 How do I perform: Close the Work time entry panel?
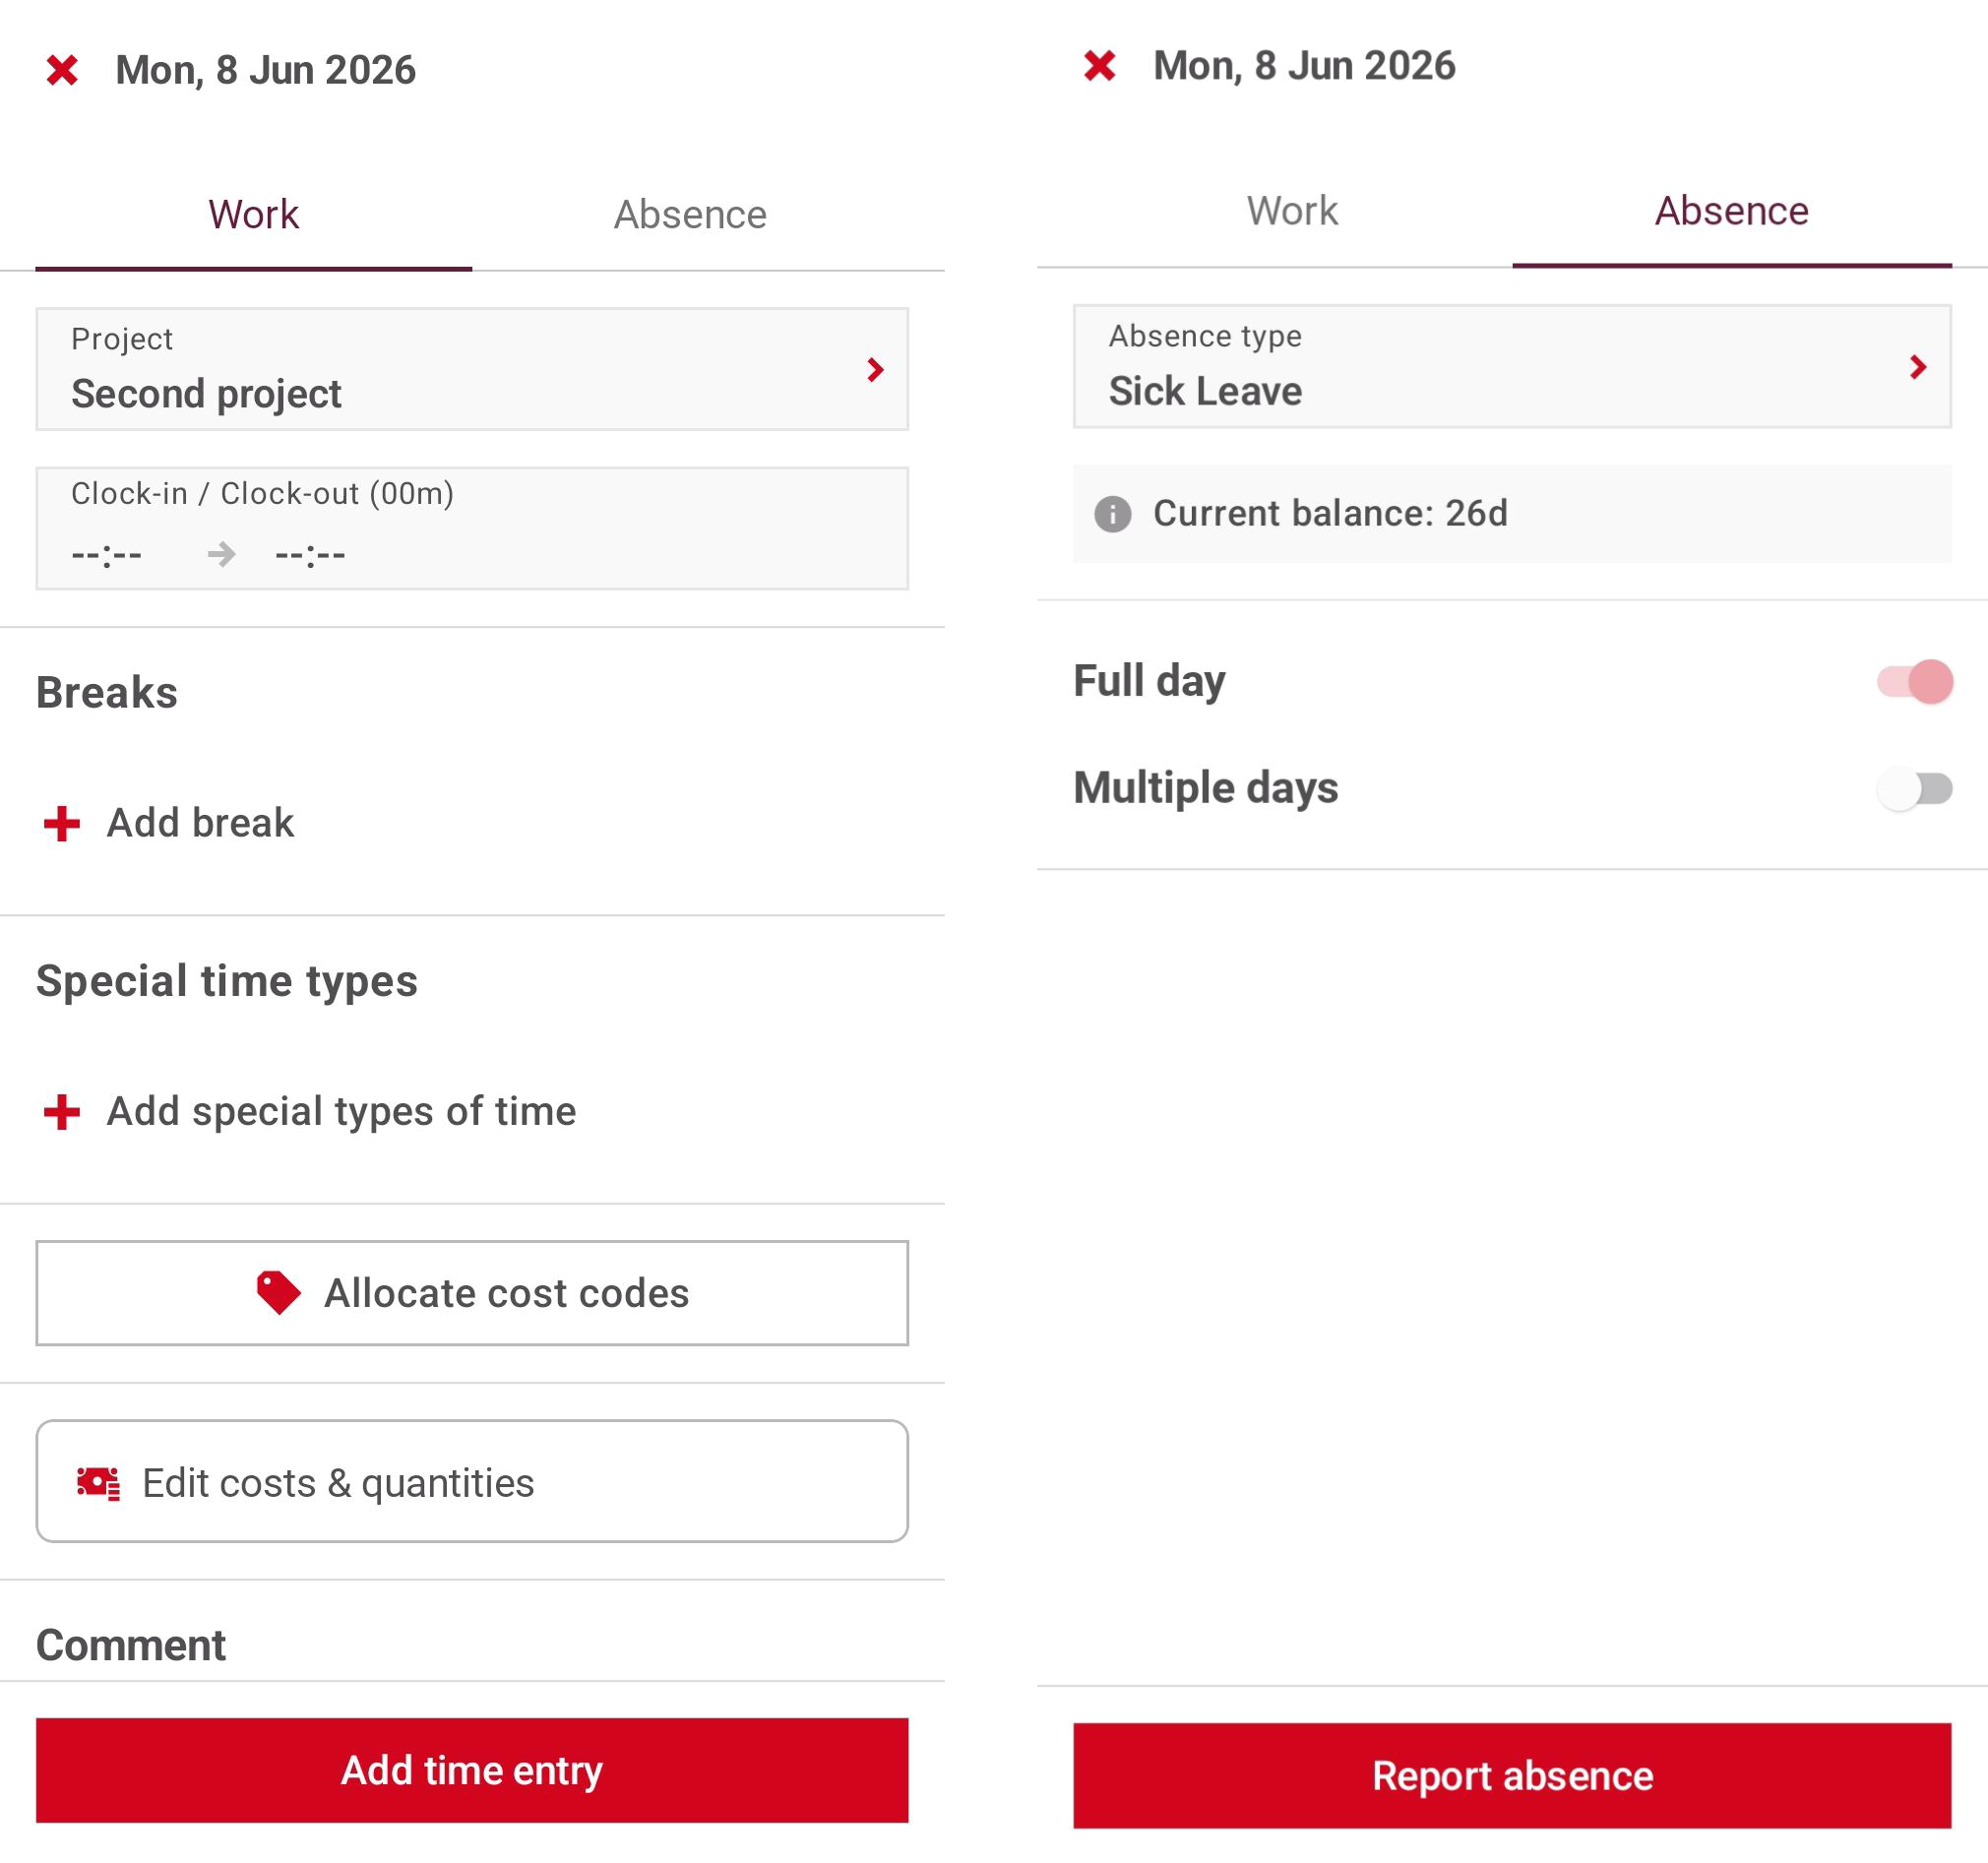coord(62,70)
